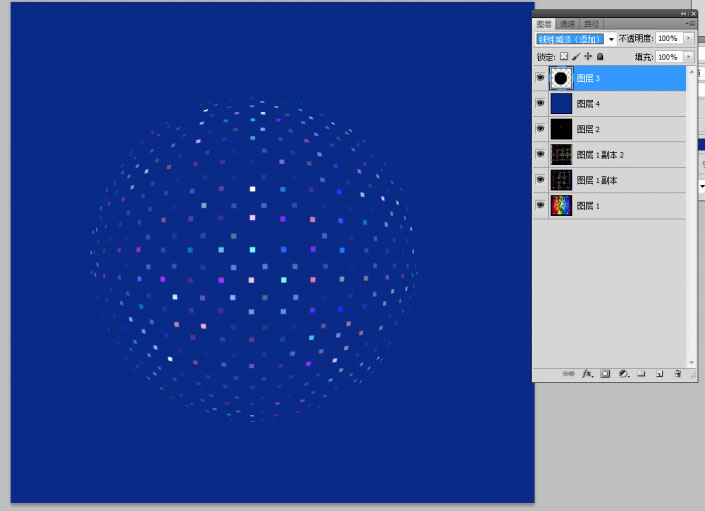Add a layer mask with the mask icon

tap(605, 373)
